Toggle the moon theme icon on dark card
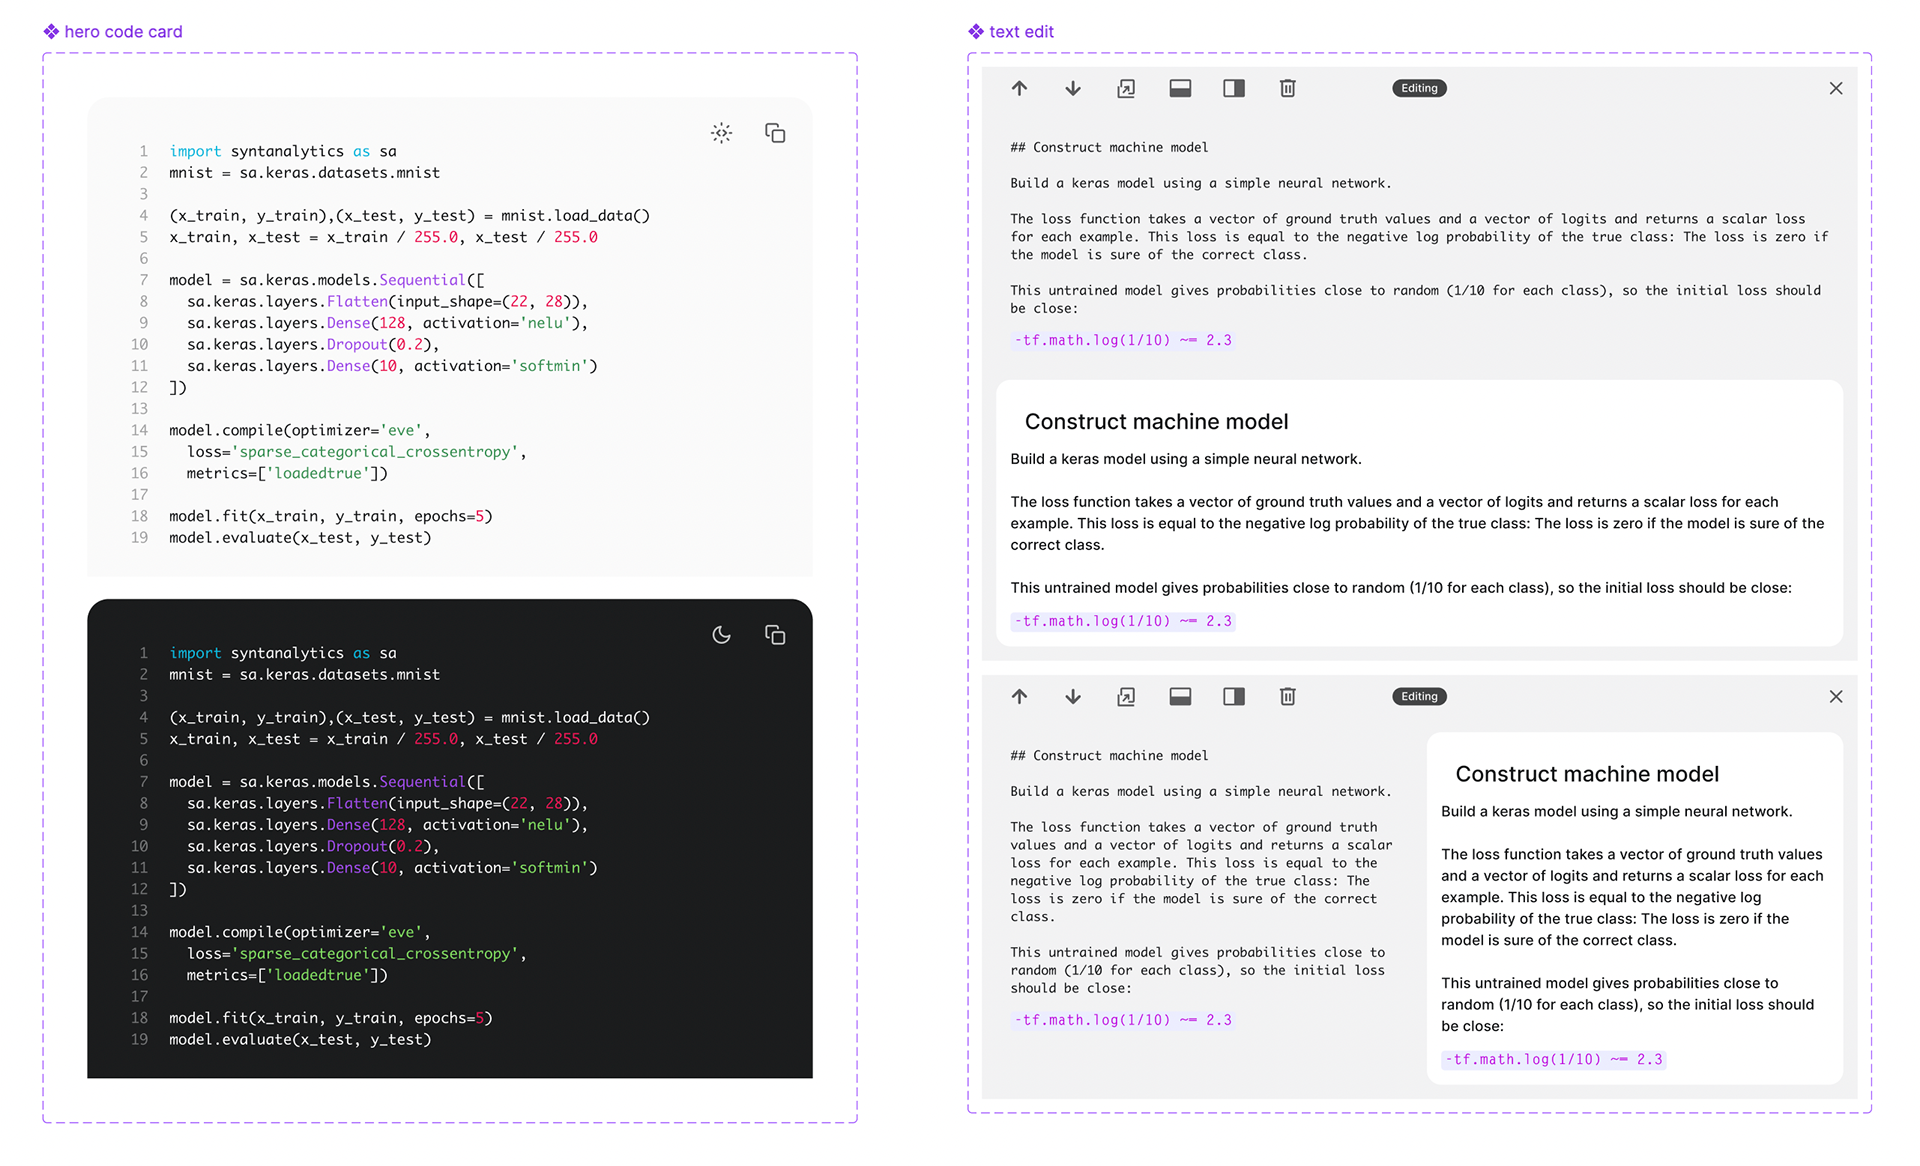 coord(721,635)
